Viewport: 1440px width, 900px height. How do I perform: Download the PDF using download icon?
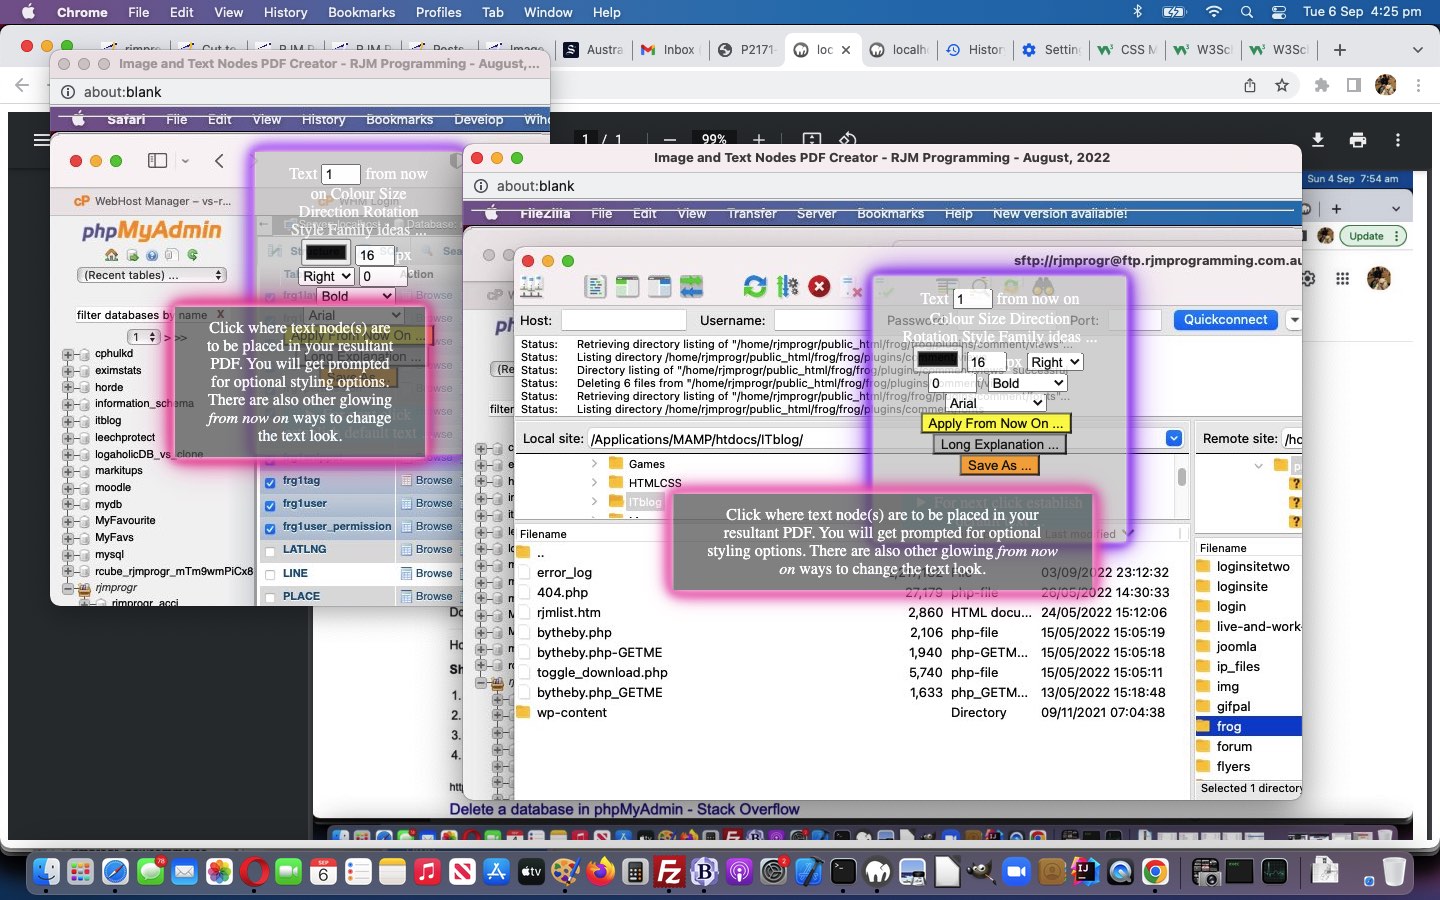click(x=1318, y=140)
